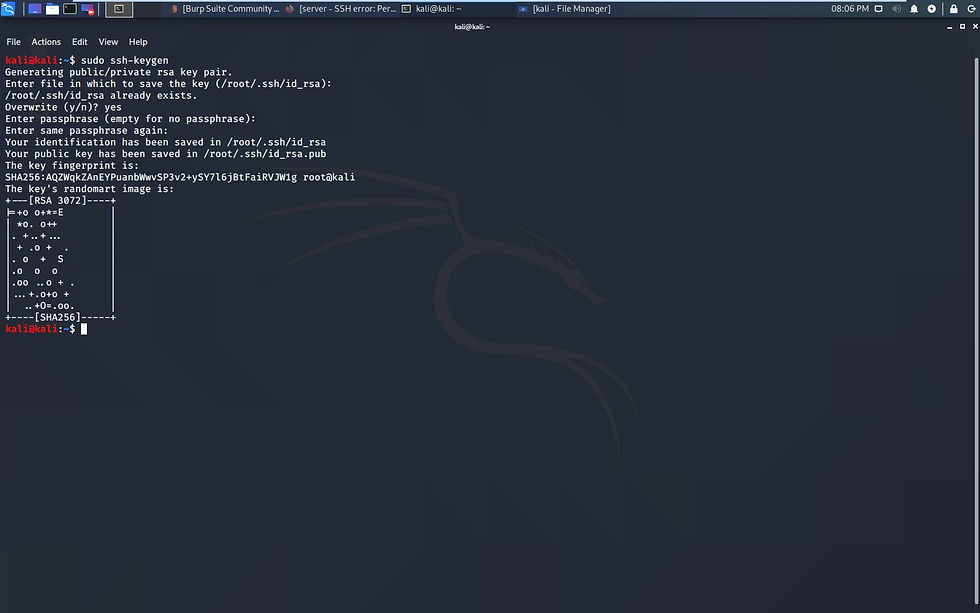Click the terminal cursor at the last prompt

click(84, 329)
